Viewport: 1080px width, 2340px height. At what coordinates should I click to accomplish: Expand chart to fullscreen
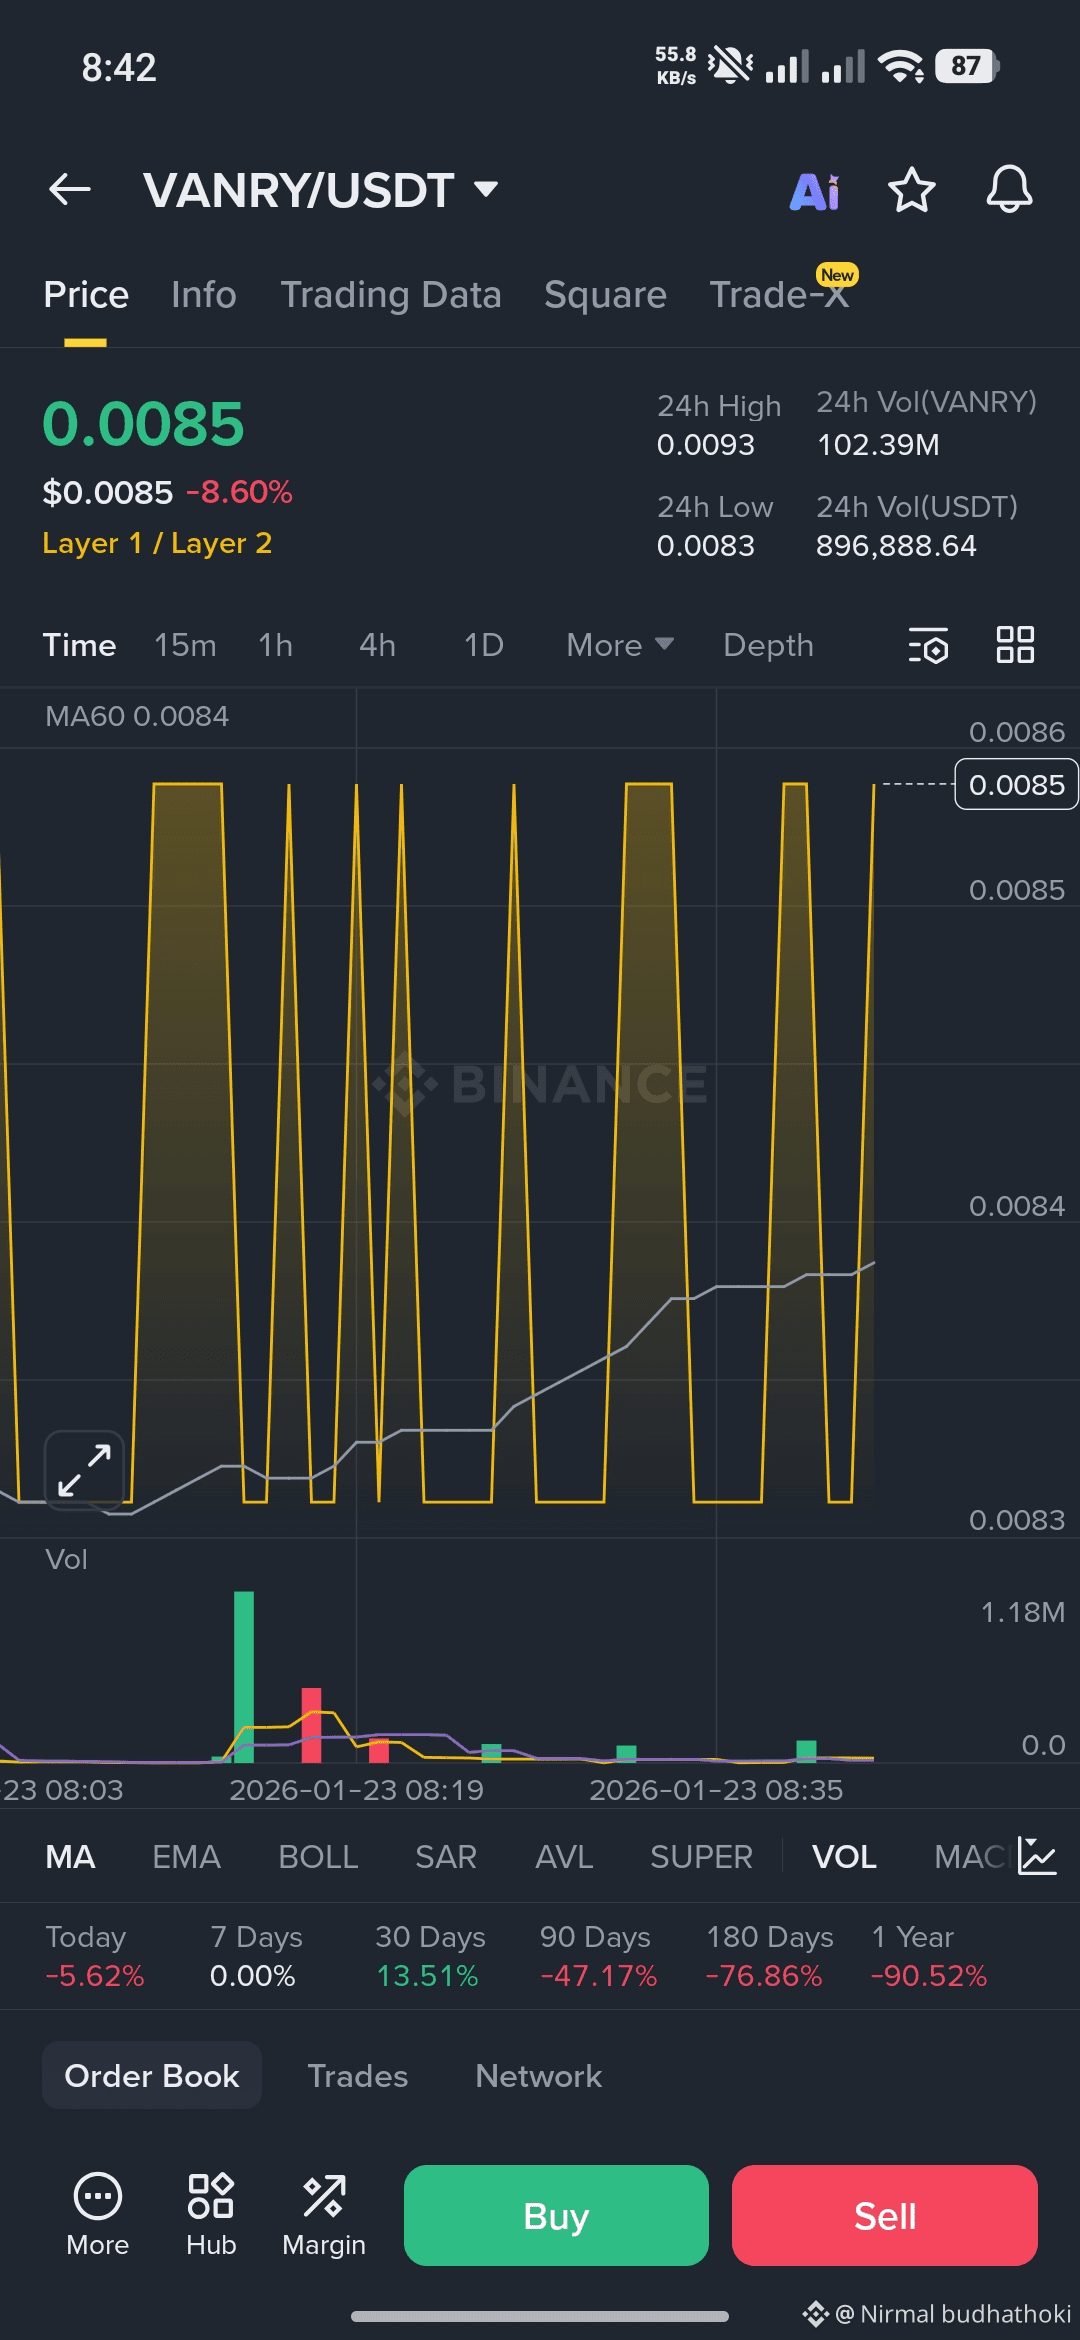click(x=85, y=1470)
